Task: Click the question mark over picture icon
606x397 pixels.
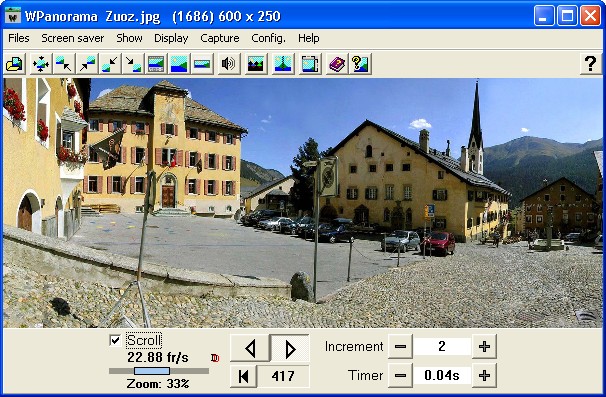Action: pos(360,64)
